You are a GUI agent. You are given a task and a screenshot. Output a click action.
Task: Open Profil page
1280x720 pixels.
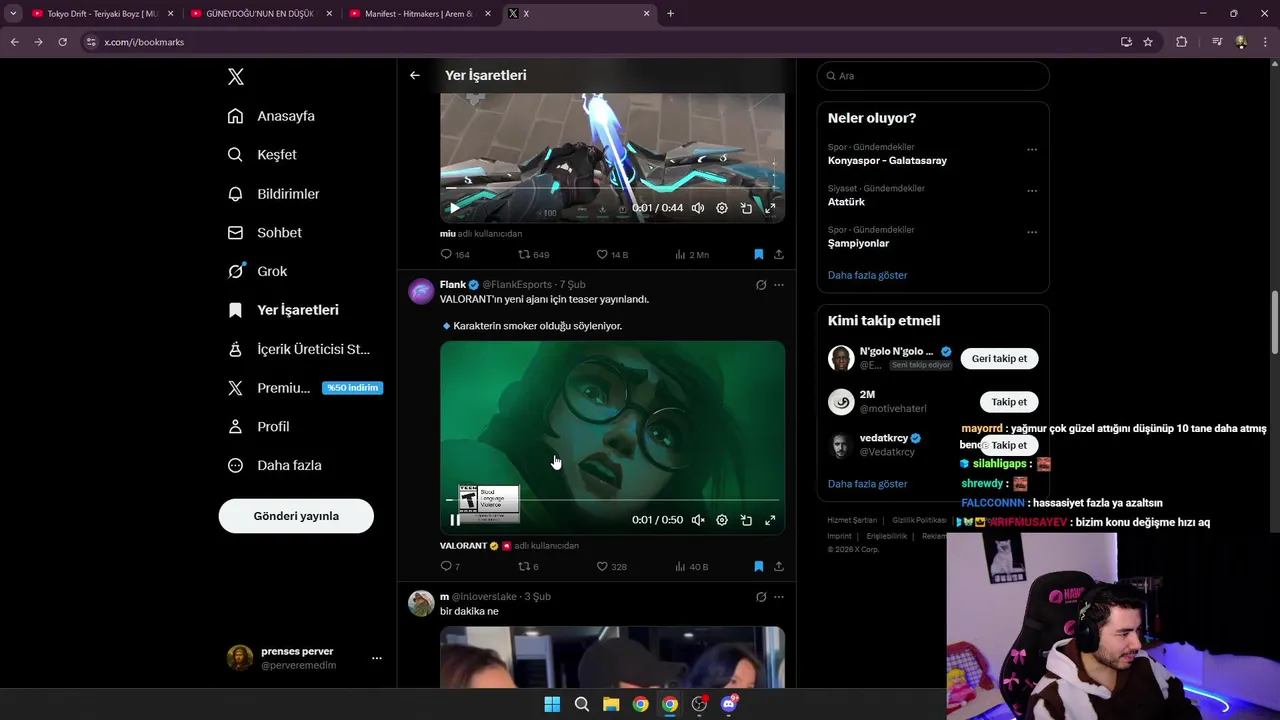pos(258,426)
